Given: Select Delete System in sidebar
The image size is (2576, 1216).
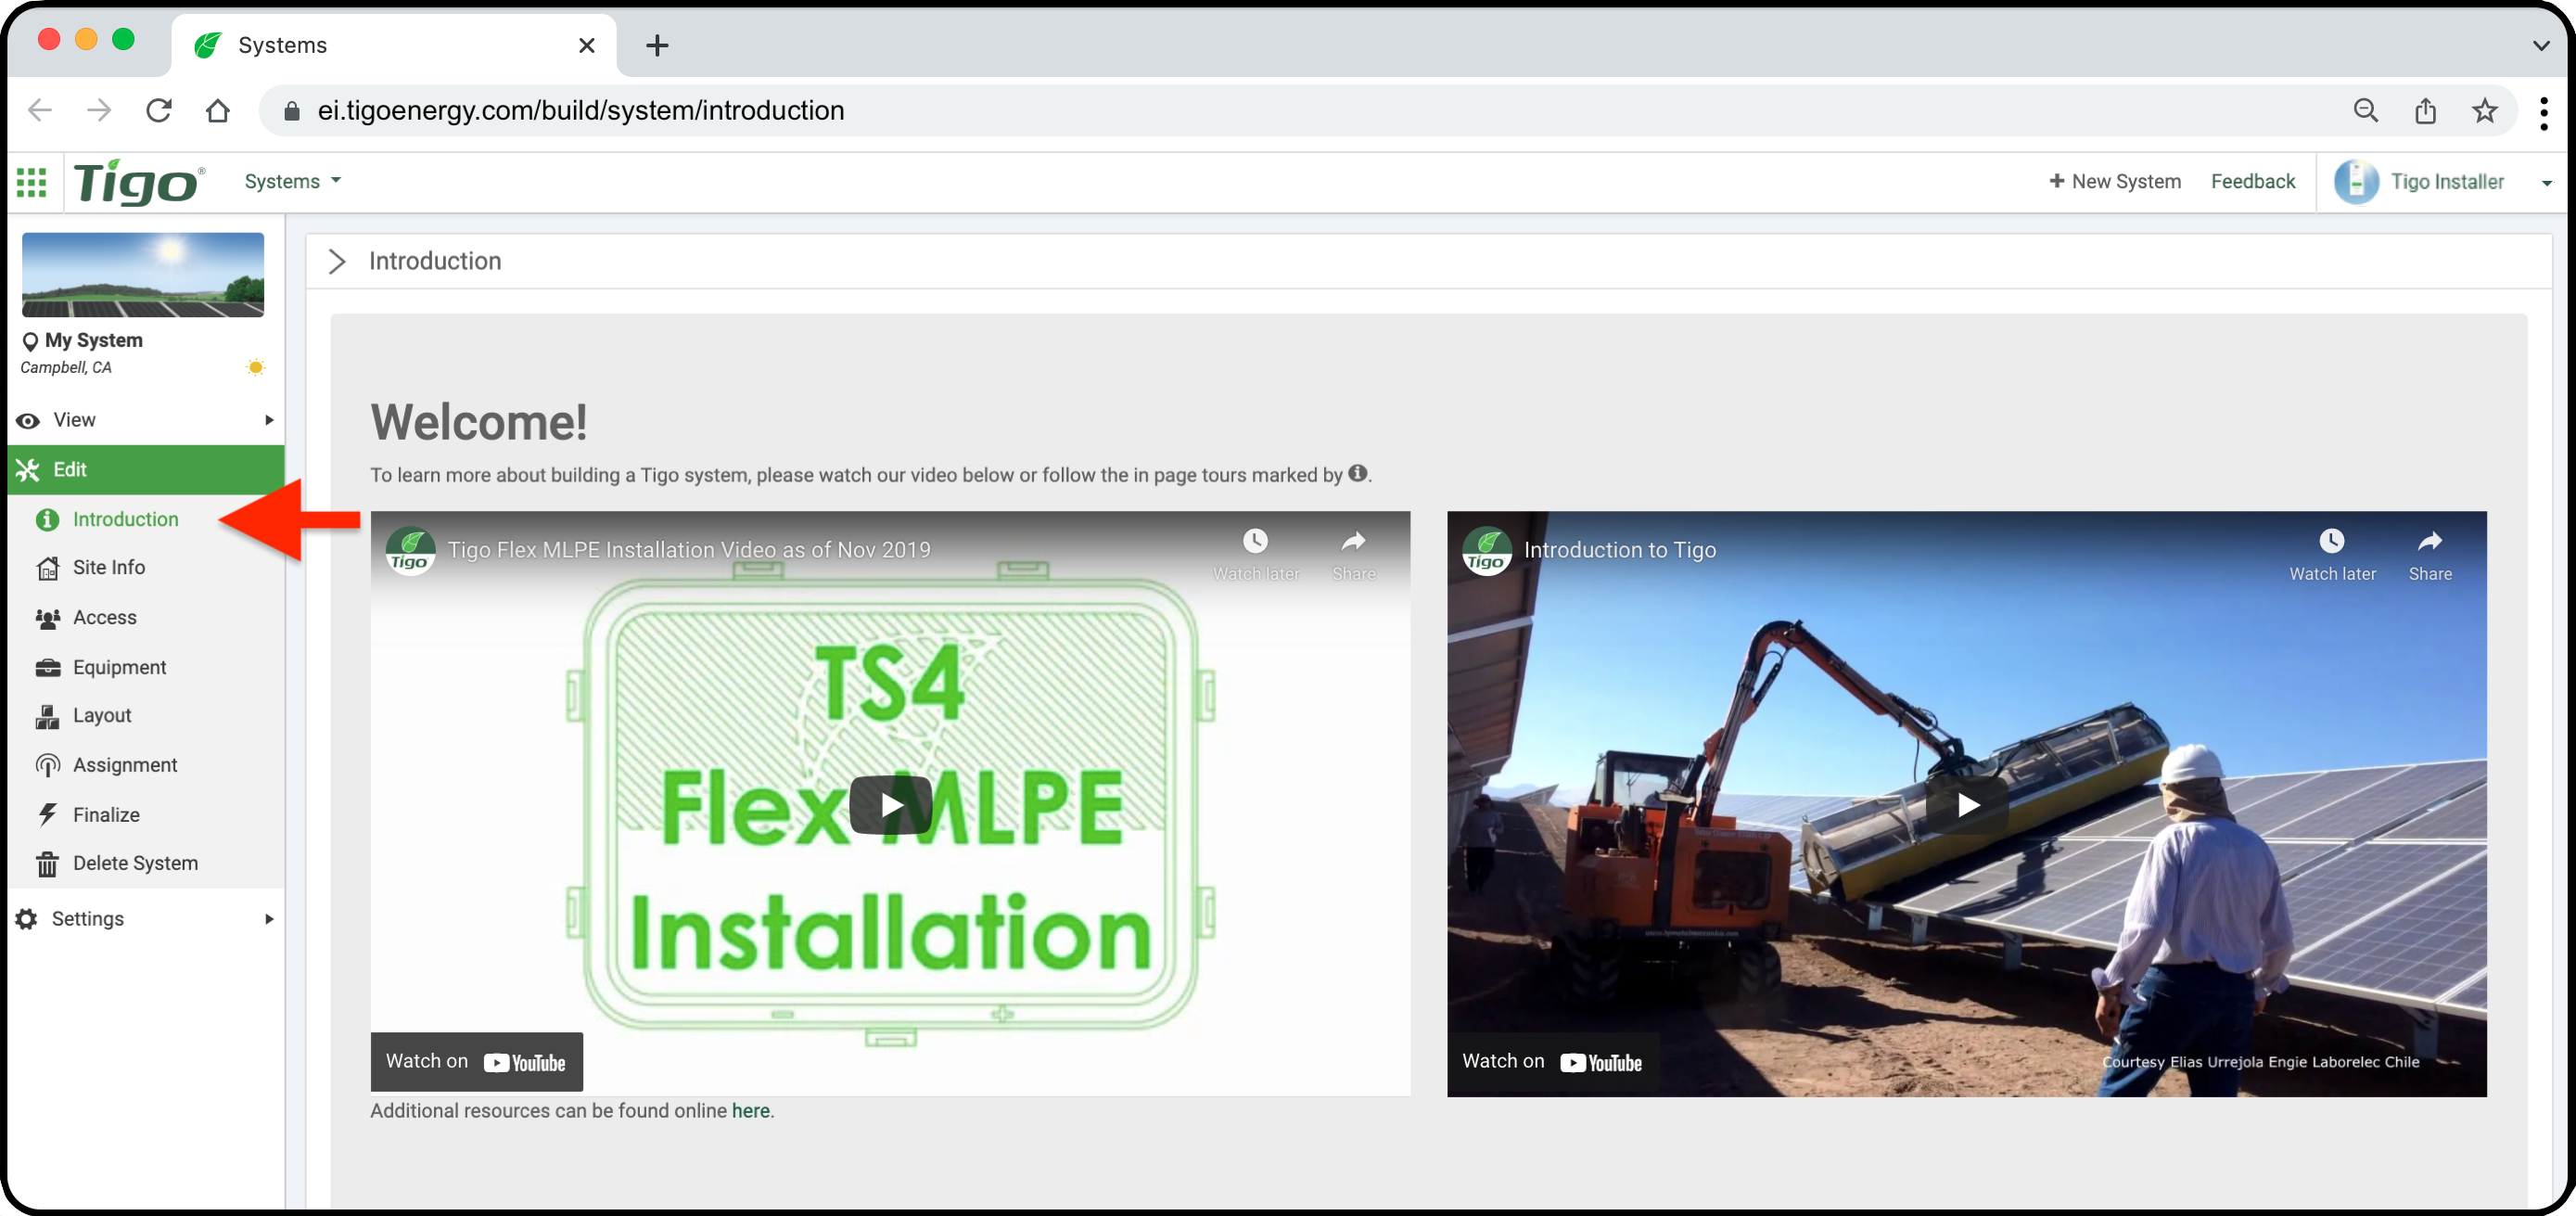Looking at the screenshot, I should [134, 863].
